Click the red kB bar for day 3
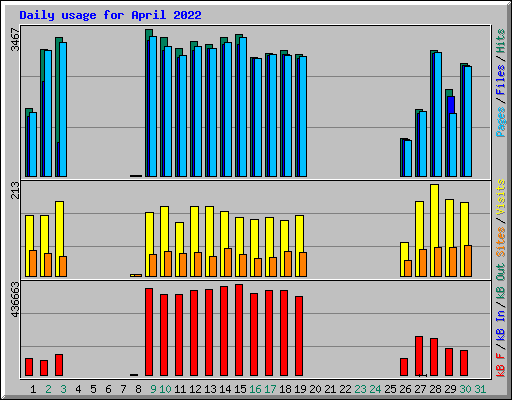512x400 pixels. tap(59, 365)
